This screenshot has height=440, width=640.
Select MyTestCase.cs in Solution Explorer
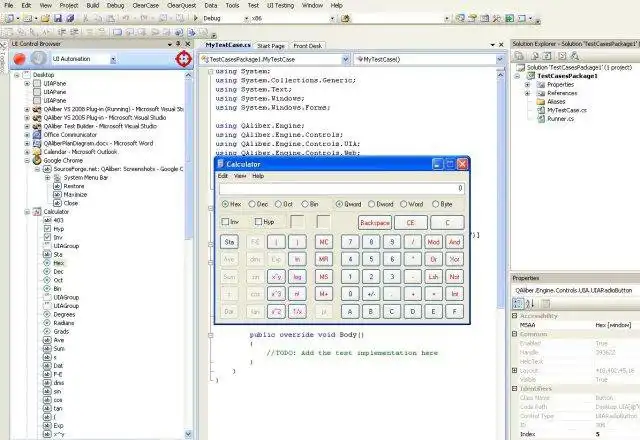point(567,110)
